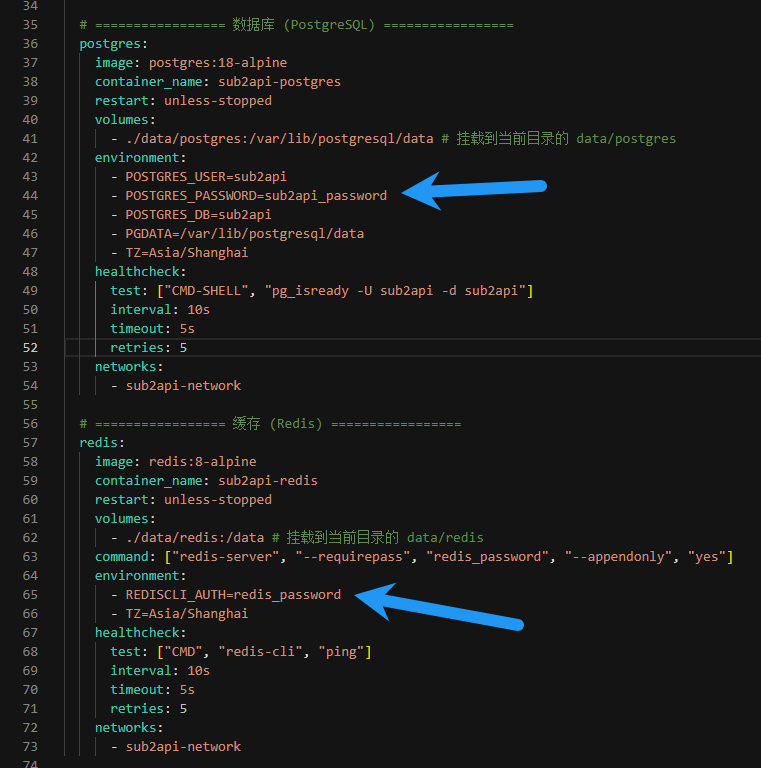Click the redis:8-alpine image value
This screenshot has height=768, width=761.
click(x=202, y=461)
